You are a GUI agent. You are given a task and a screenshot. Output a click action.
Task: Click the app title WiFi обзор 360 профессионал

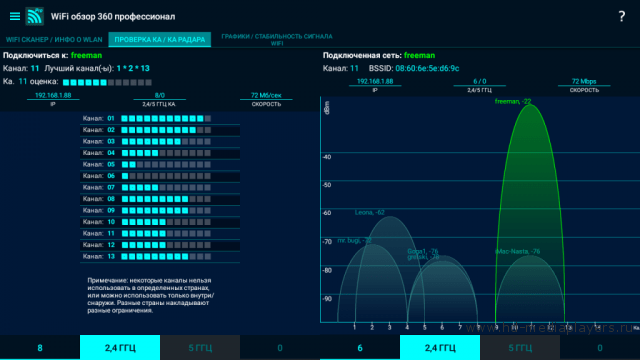pyautogui.click(x=113, y=17)
